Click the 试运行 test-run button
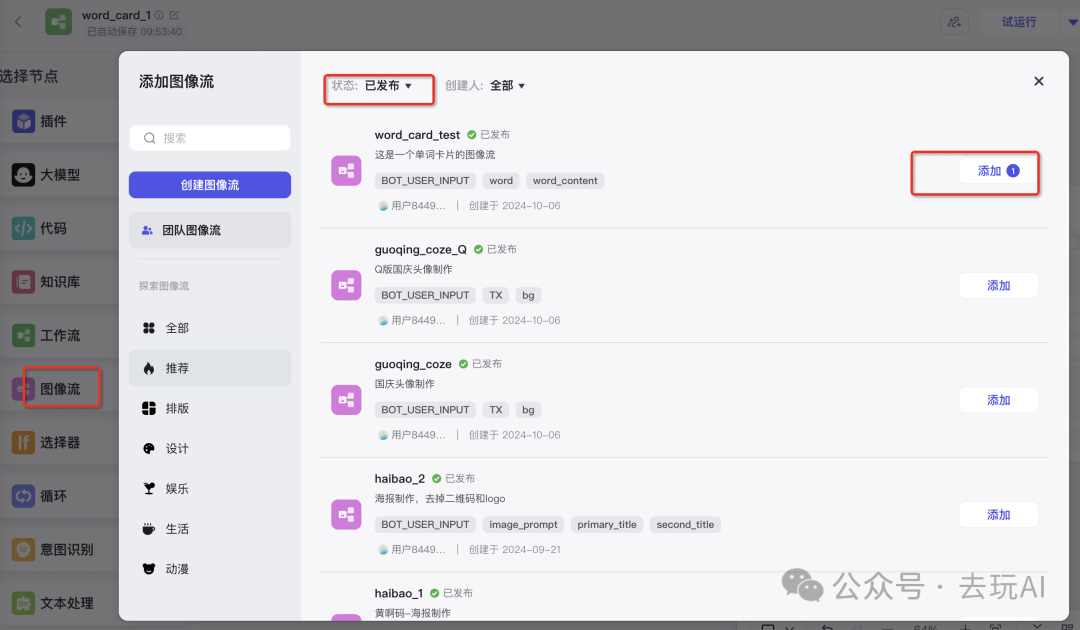This screenshot has width=1080, height=630. (1019, 22)
